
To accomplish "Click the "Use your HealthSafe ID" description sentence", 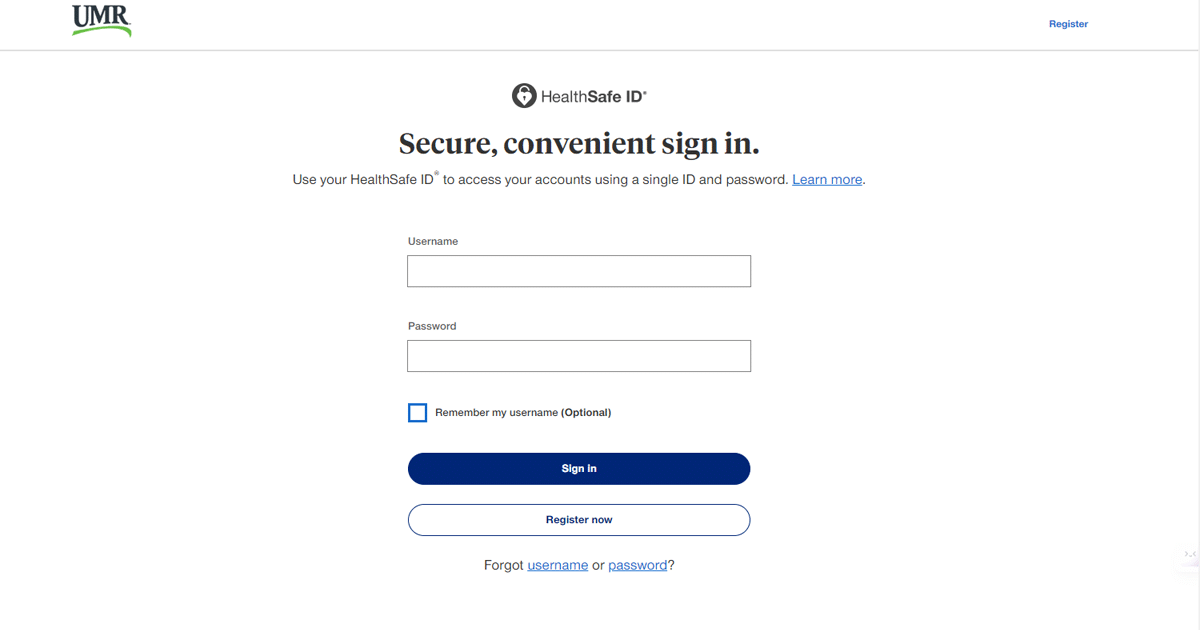I will click(540, 180).
